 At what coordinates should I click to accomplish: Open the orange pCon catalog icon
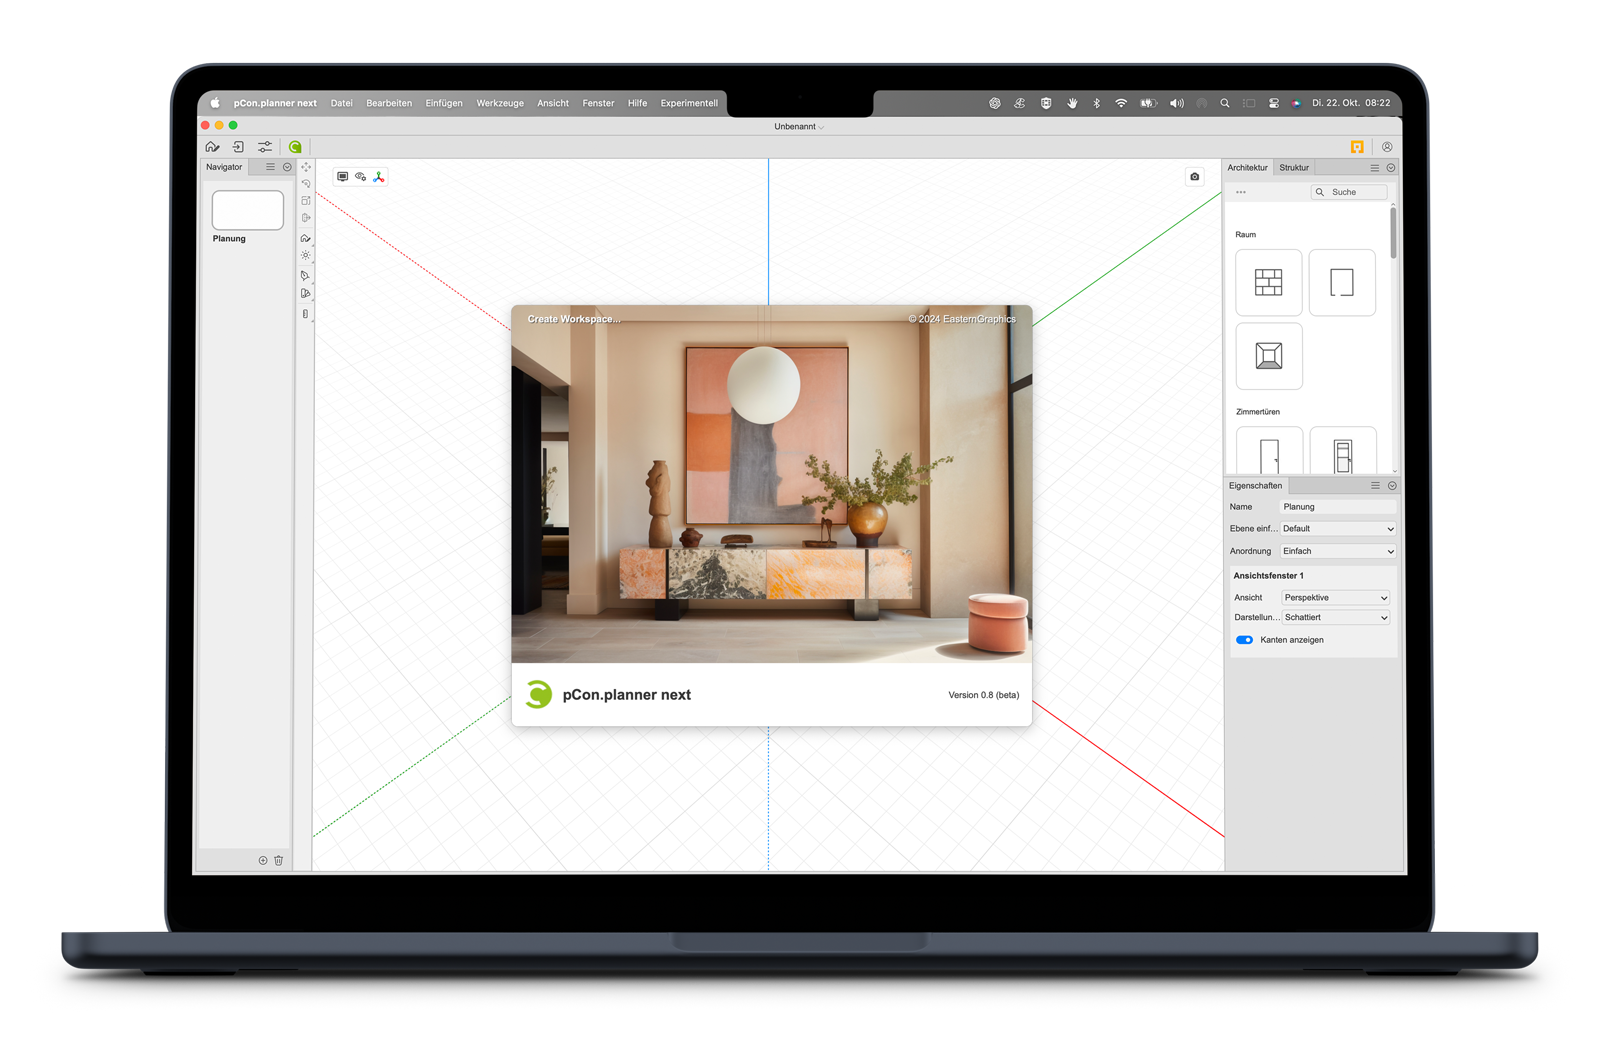point(1357,147)
